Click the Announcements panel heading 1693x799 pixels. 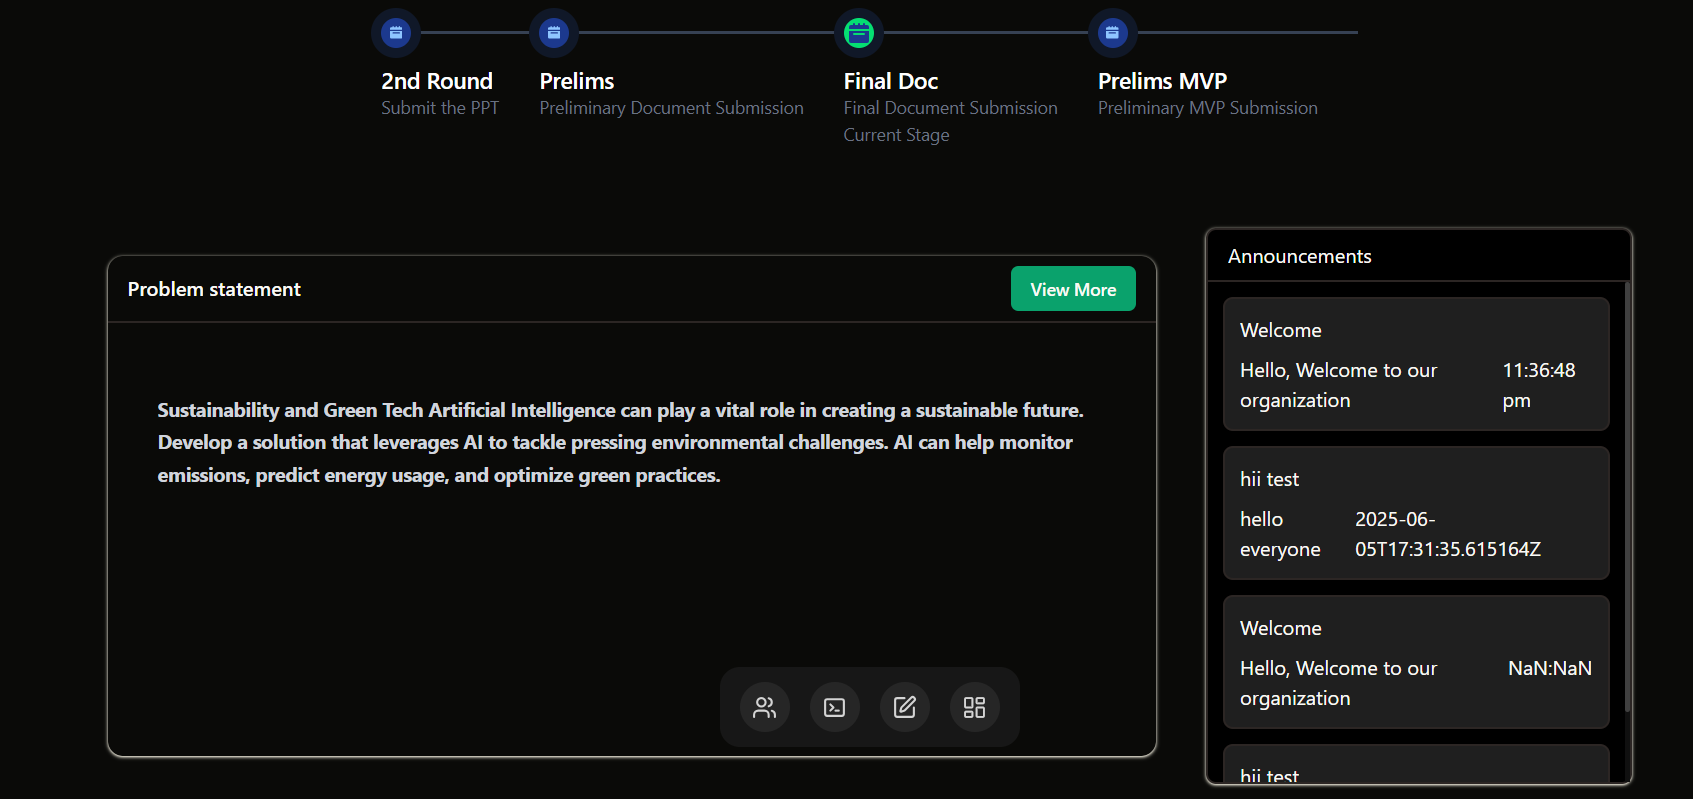tap(1299, 257)
